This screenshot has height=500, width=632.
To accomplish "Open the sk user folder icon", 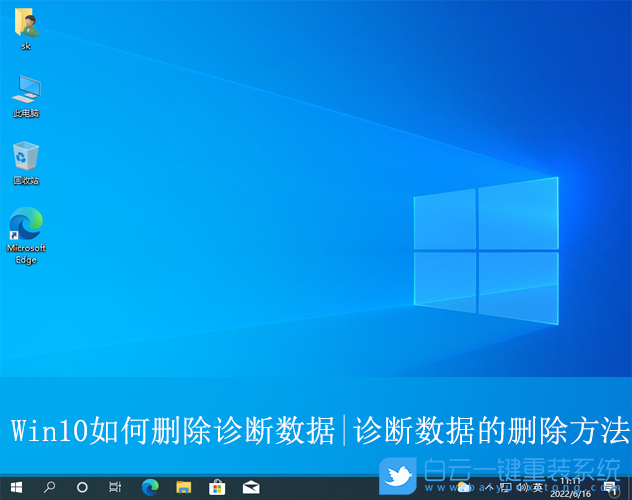I will point(26,28).
